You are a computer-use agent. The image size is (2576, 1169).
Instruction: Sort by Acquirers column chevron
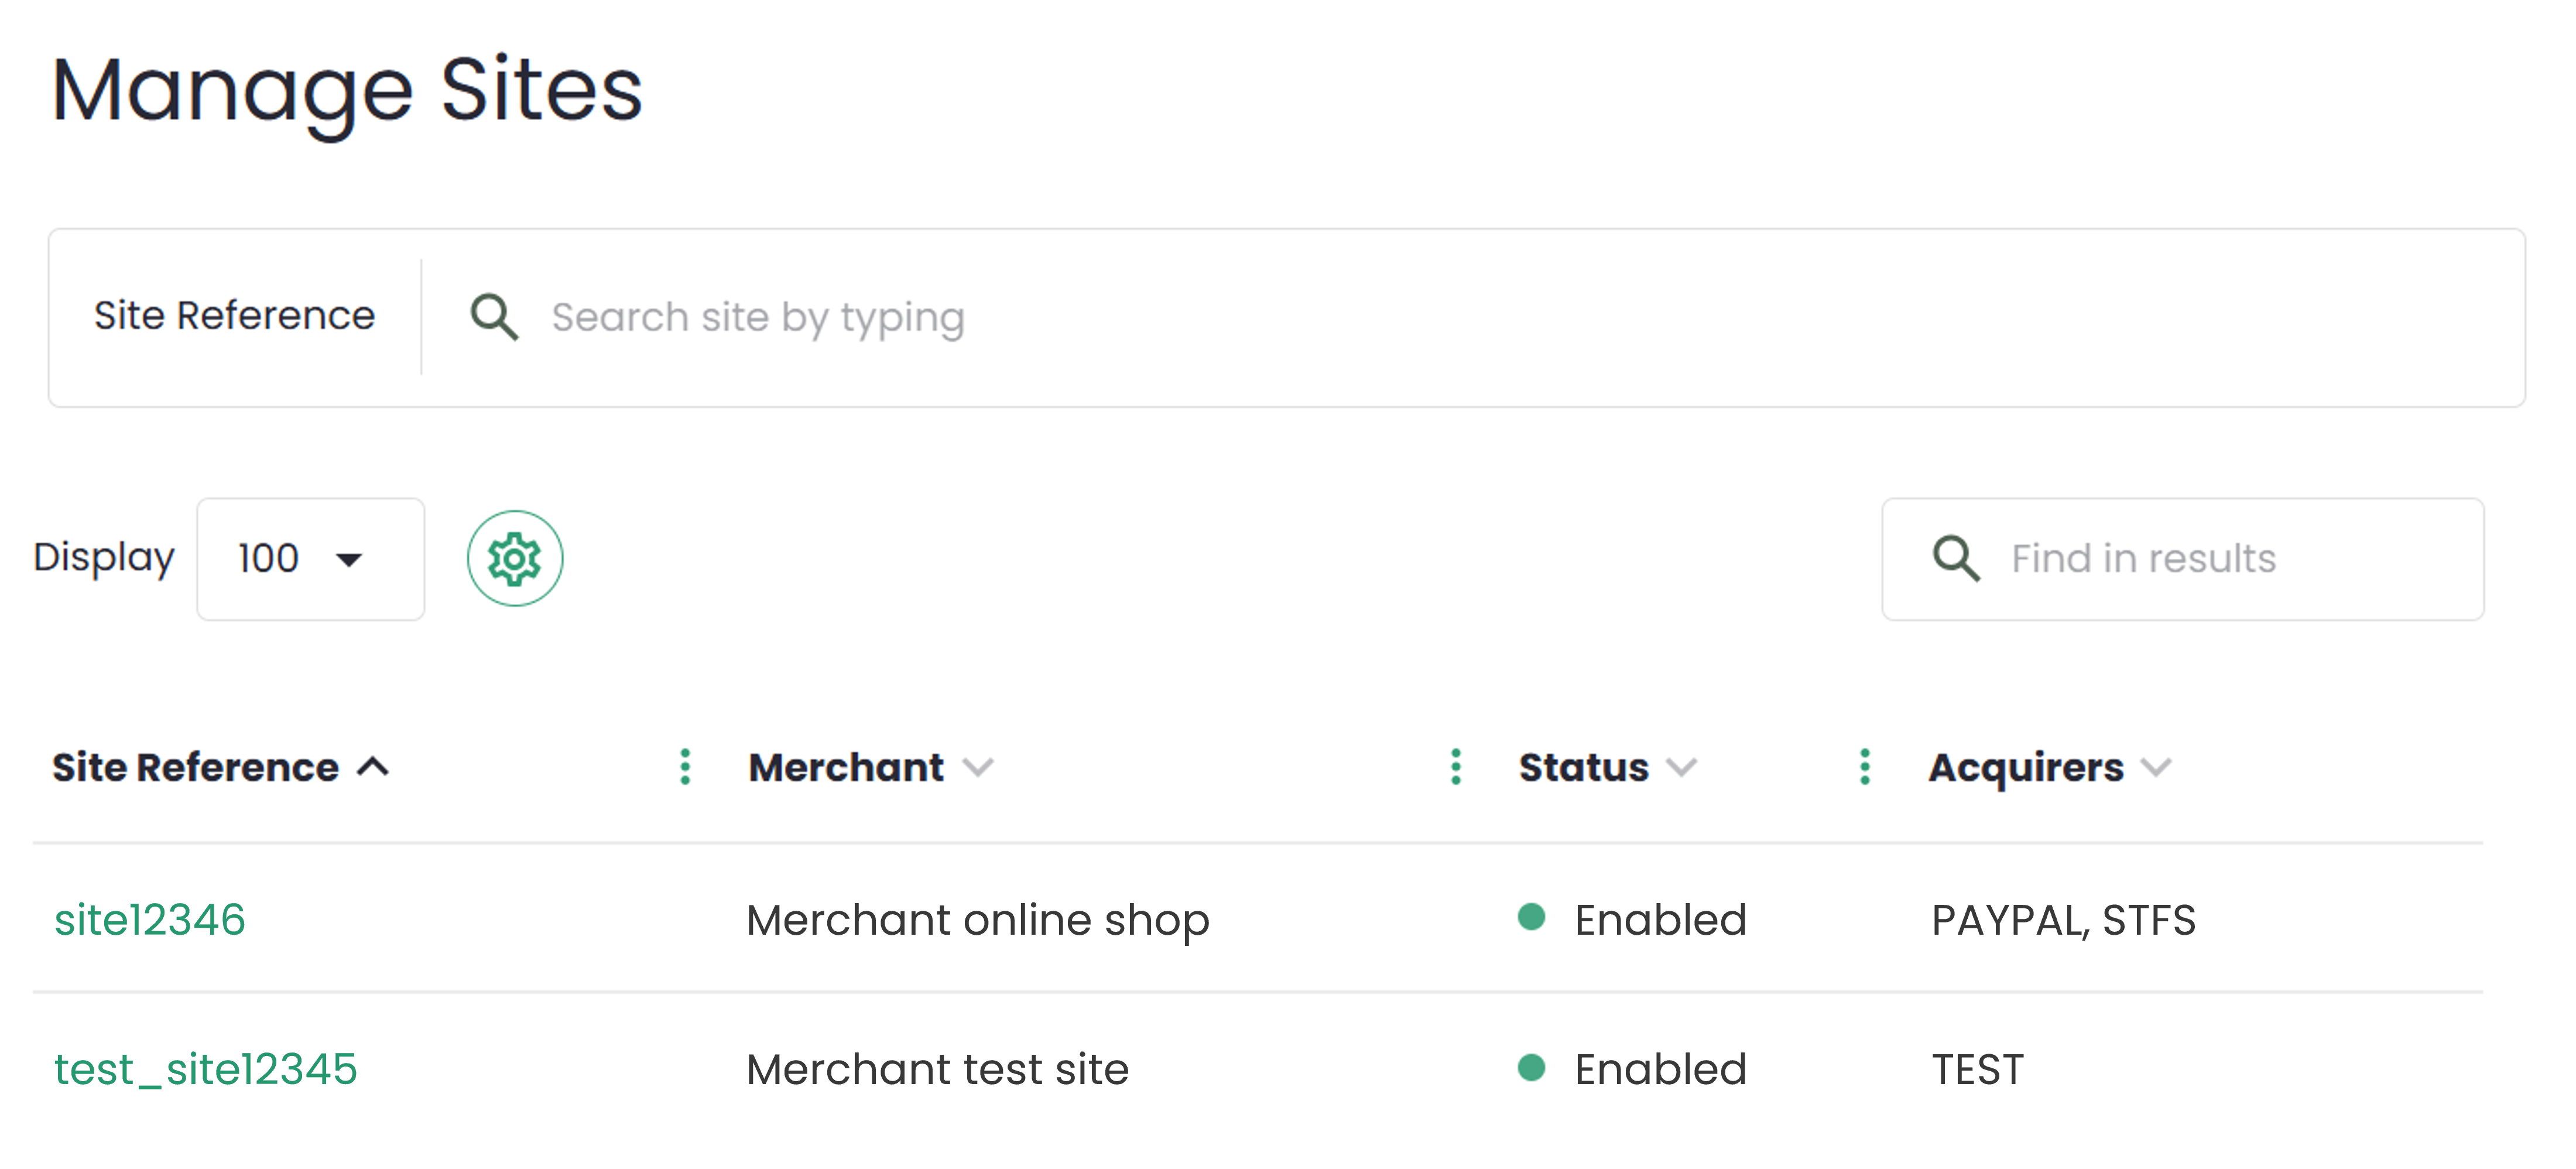2156,768
